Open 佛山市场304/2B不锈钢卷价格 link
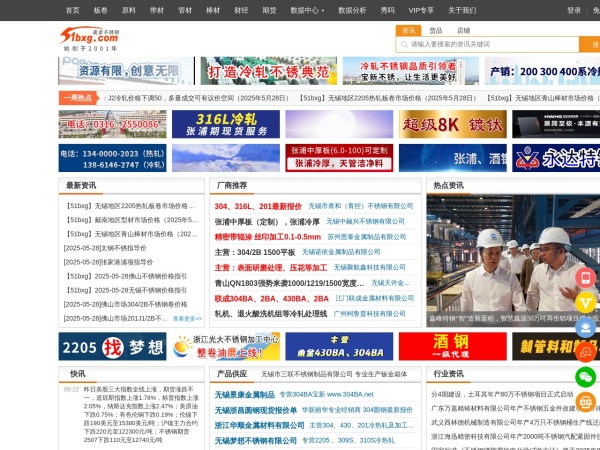600x450 pixels. pos(126,304)
